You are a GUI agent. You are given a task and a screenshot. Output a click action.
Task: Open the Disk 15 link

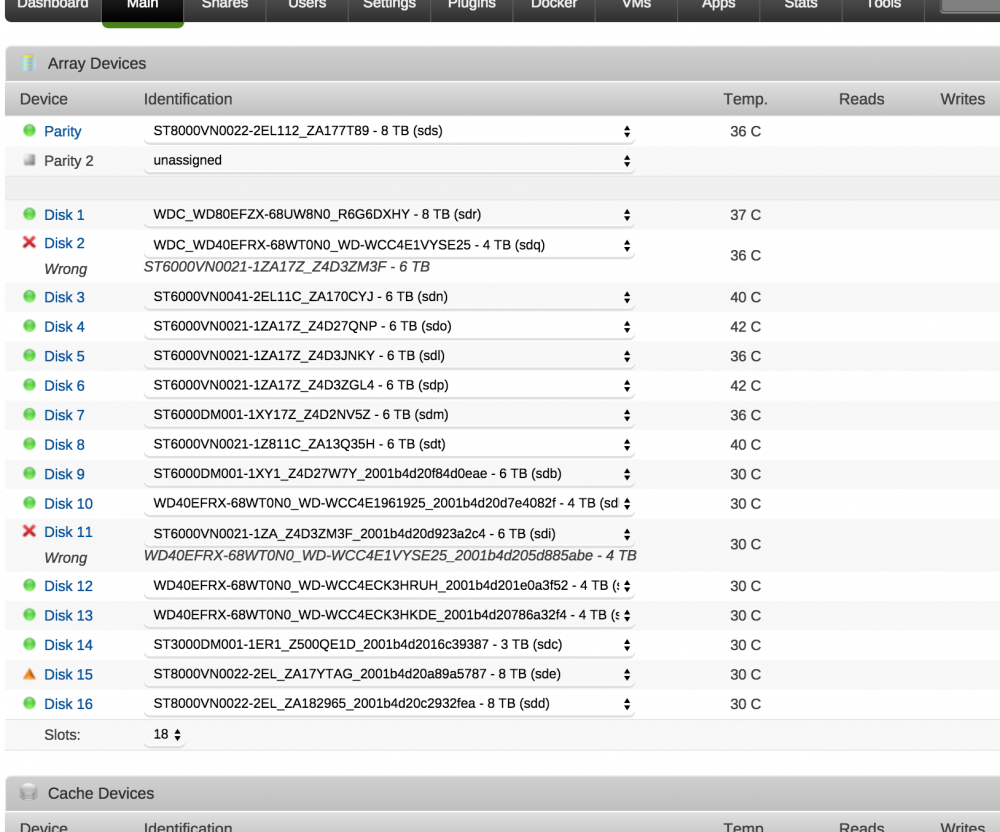pos(68,674)
